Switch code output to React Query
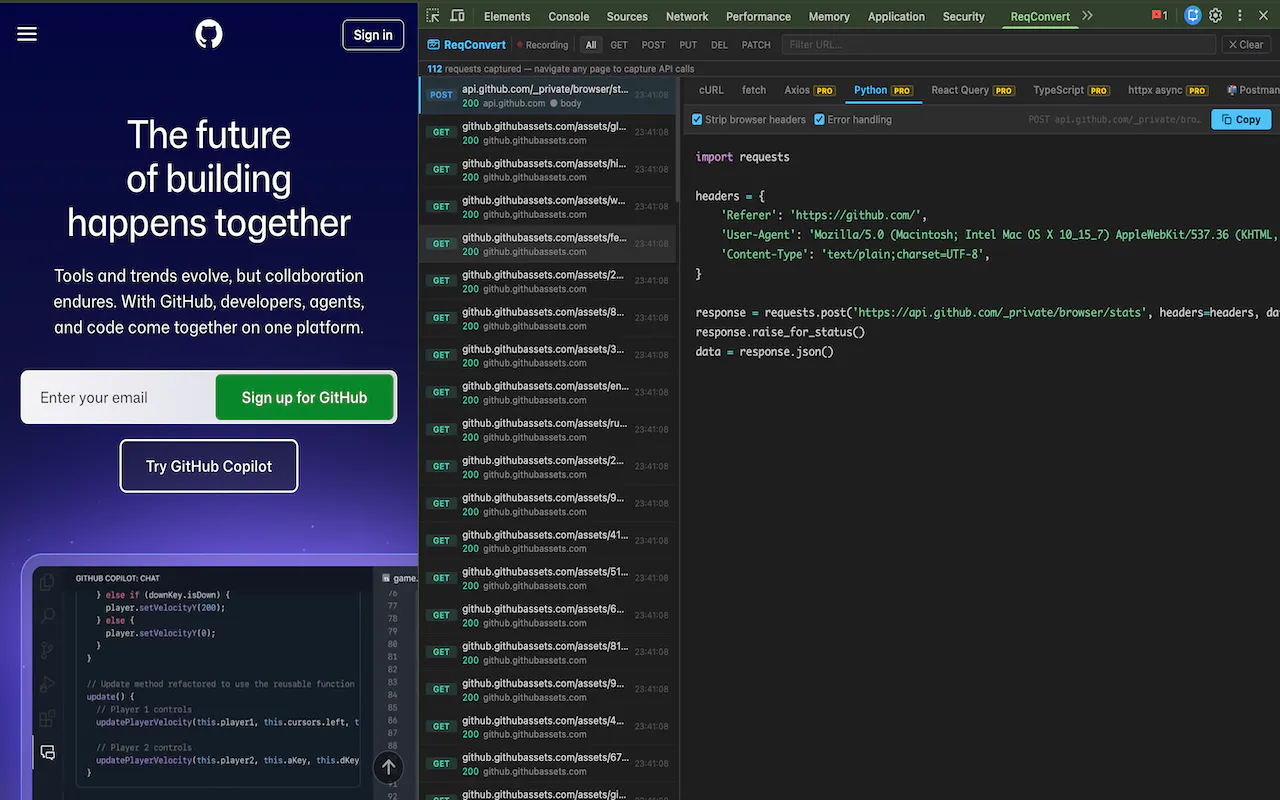 tap(973, 90)
